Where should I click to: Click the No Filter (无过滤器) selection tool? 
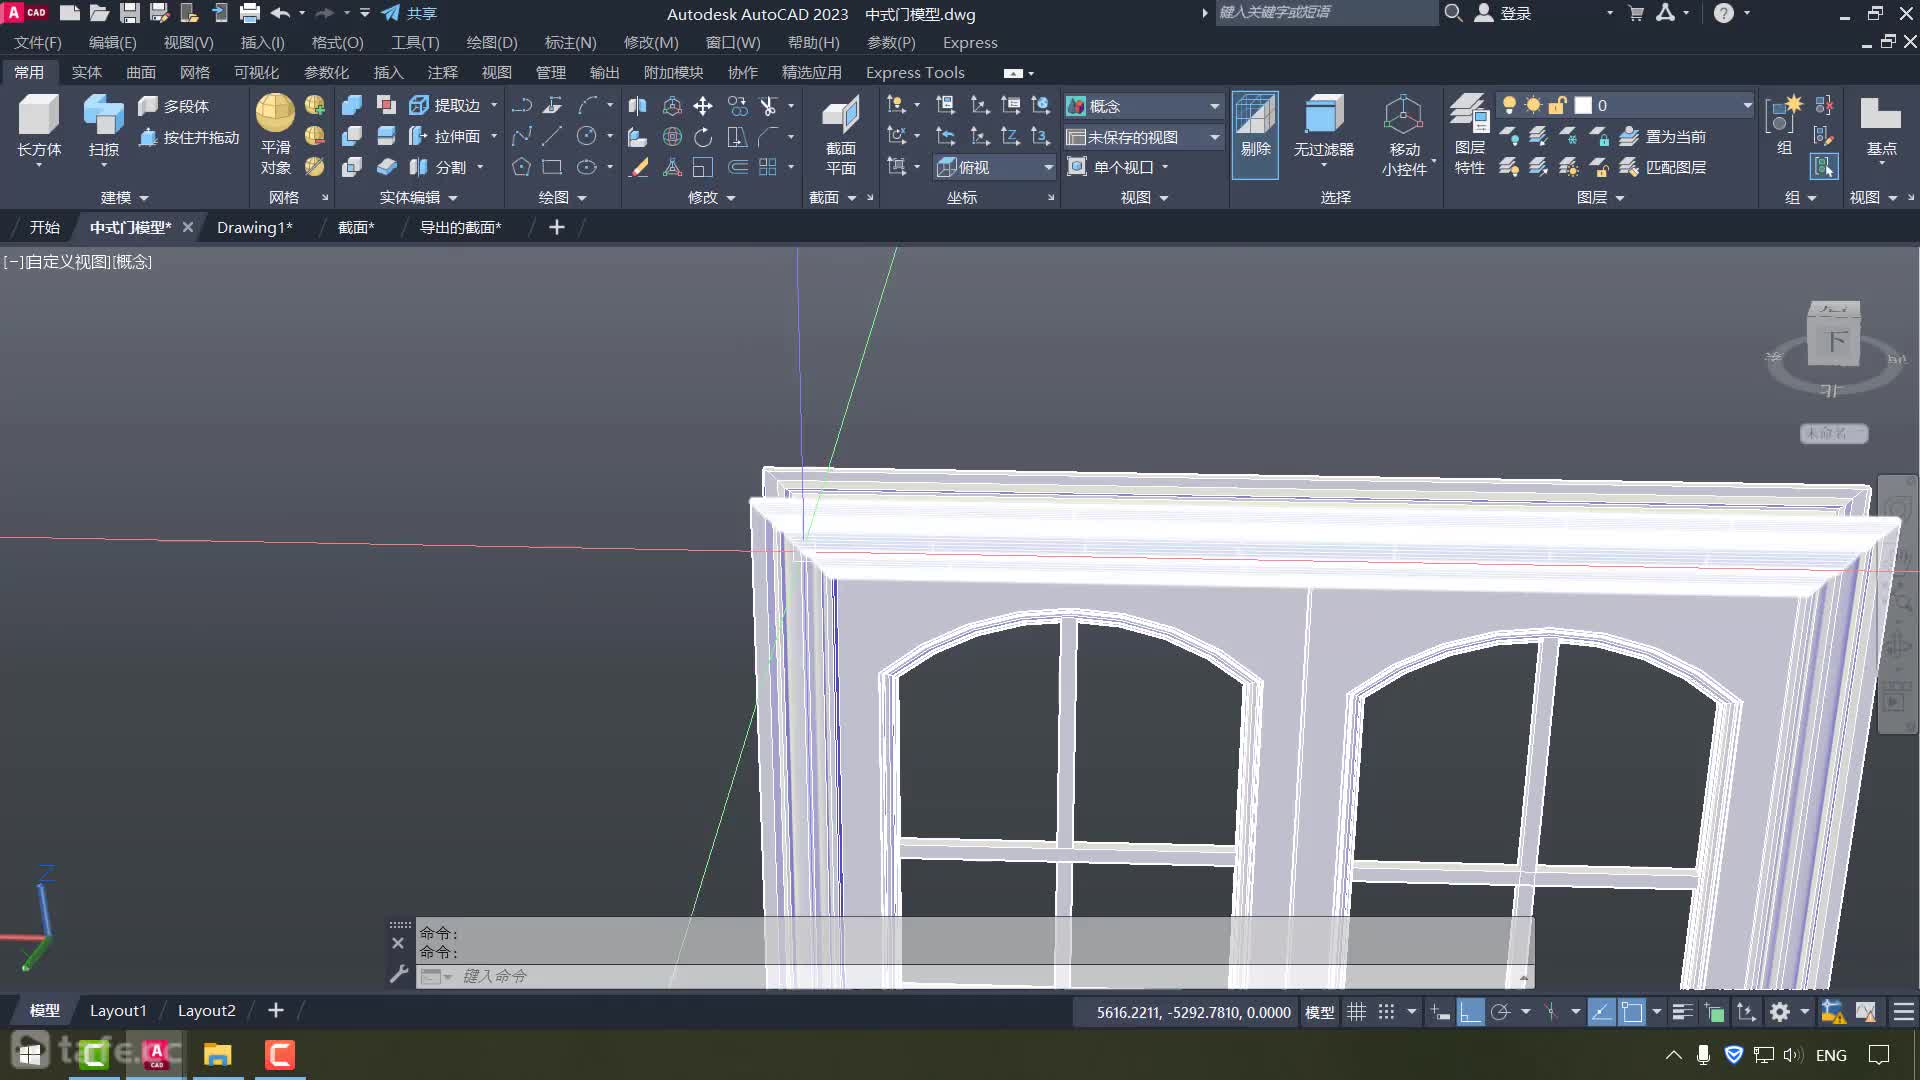1323,128
